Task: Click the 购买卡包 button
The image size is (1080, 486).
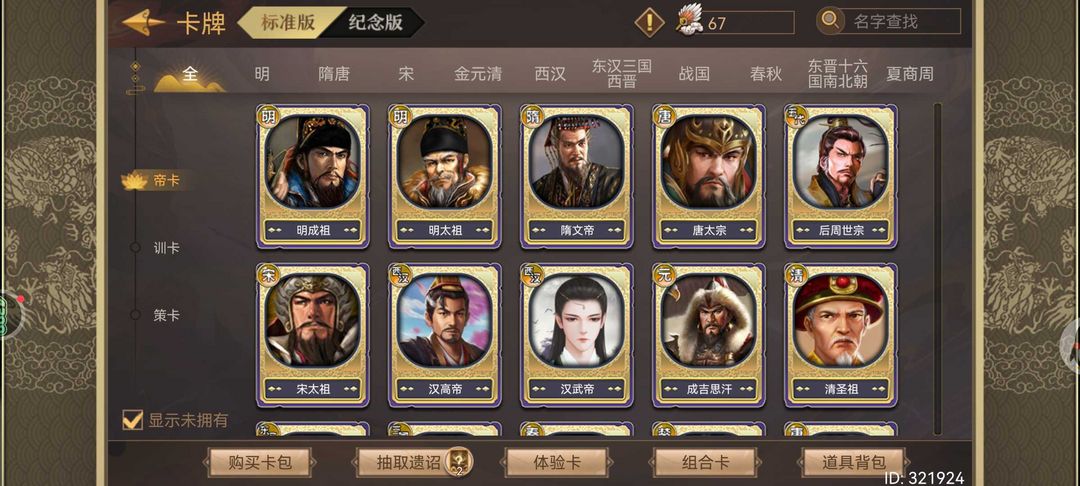Action: tap(260, 462)
